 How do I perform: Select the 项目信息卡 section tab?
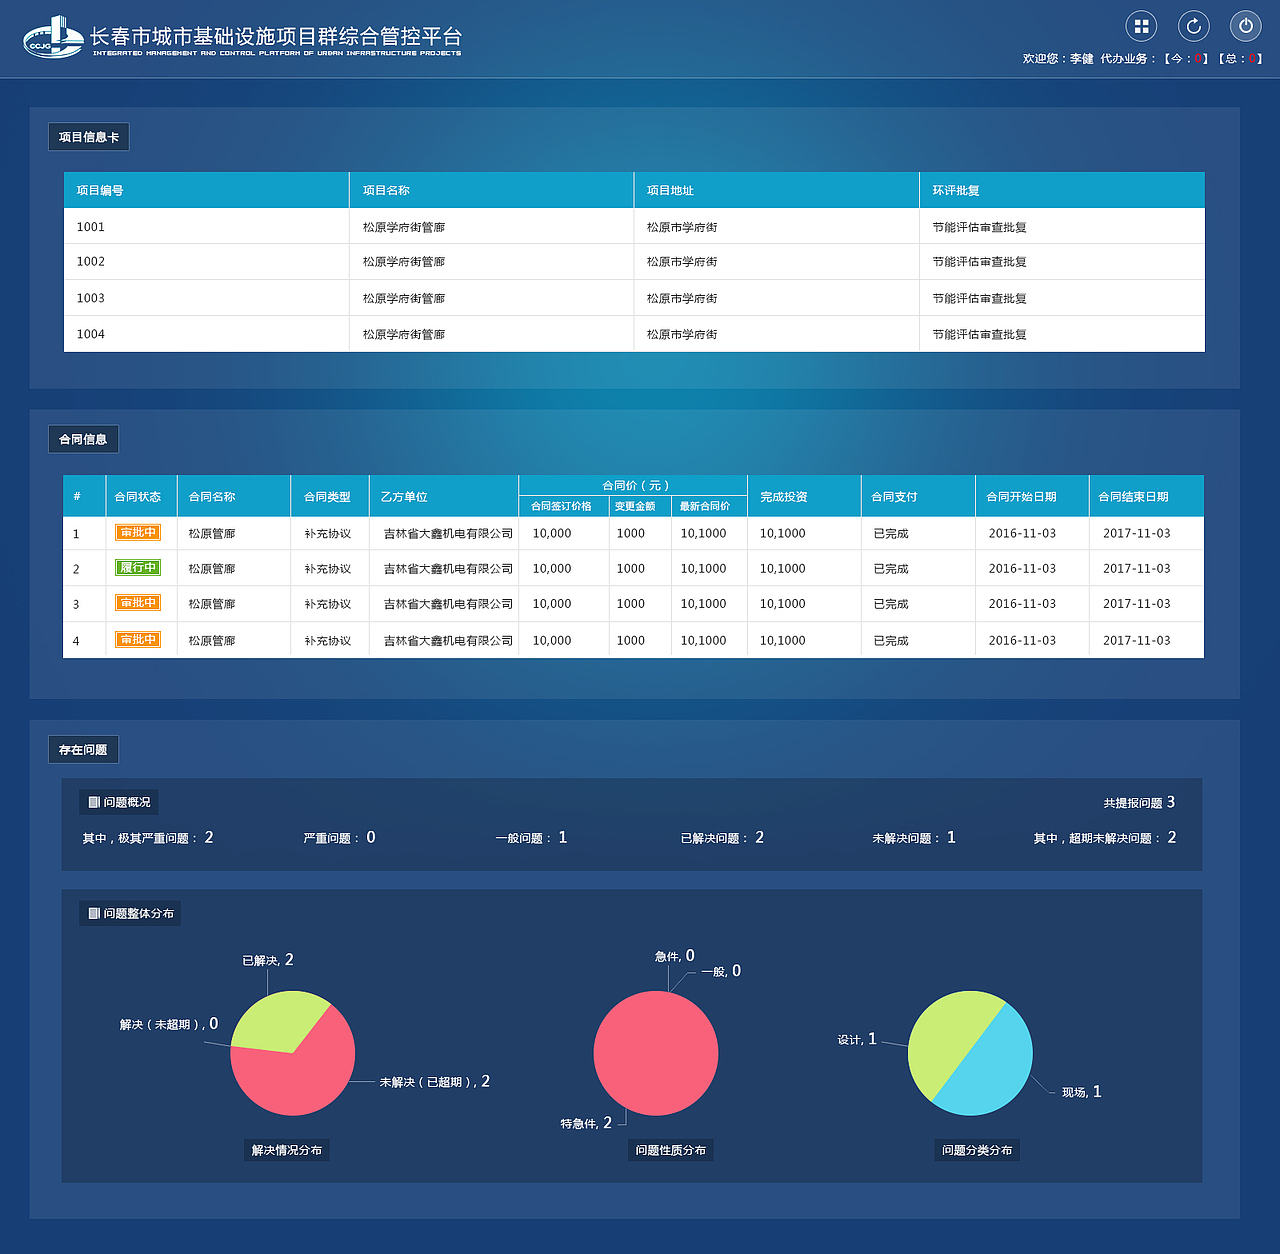pyautogui.click(x=88, y=136)
